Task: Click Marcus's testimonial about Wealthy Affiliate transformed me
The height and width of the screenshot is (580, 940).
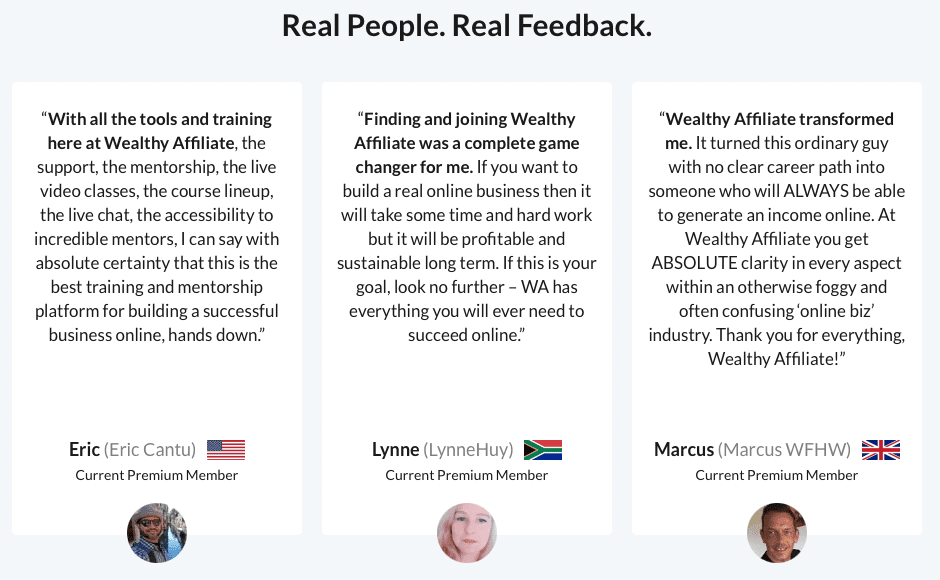Action: (776, 239)
